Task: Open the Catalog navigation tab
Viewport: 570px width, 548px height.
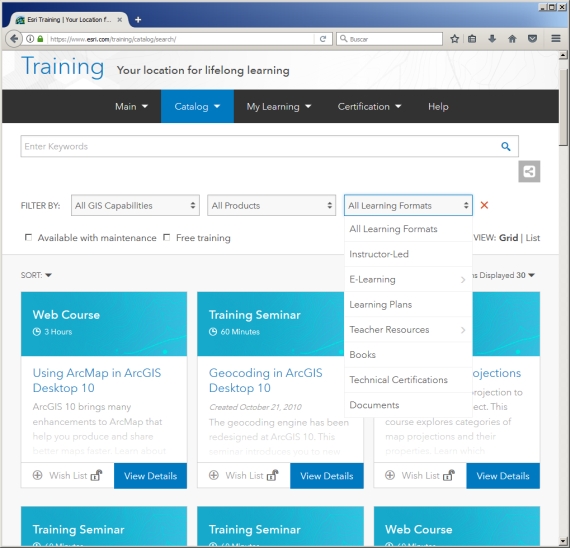Action: (x=197, y=106)
